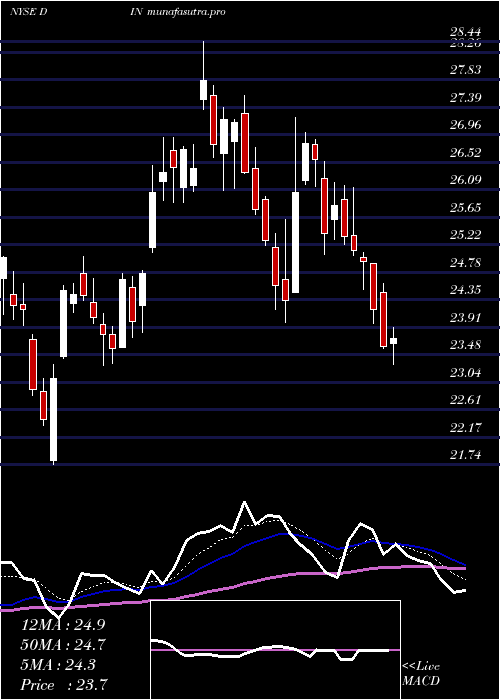Screen dimensions: 500x700
Task: Click the NYSE D ticker label
Action: coord(29,12)
